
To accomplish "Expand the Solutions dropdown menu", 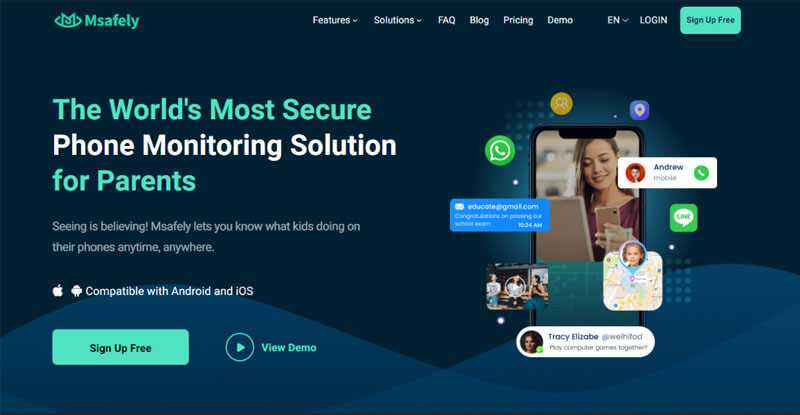I will (397, 20).
